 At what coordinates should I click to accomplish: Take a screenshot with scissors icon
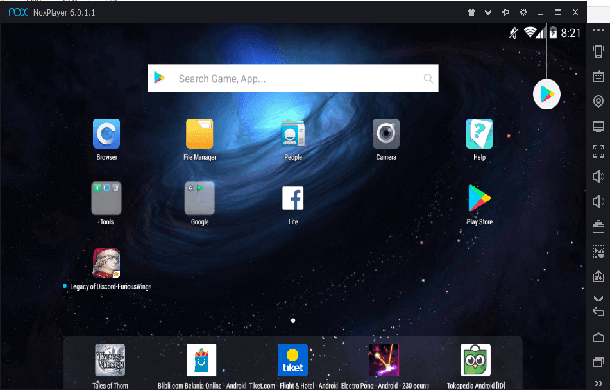click(598, 251)
